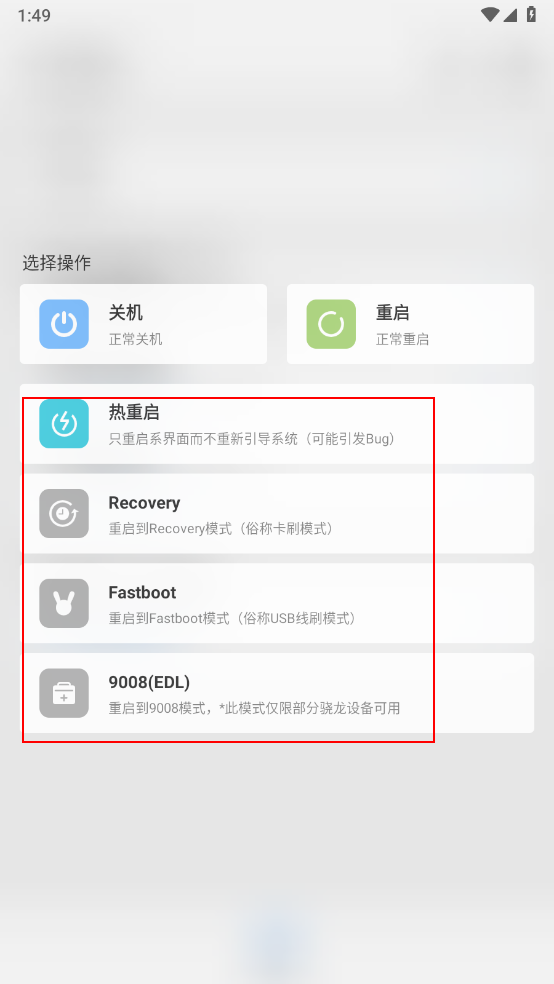Select the 关机 option title
Screen dimensions: 554x984
(125, 313)
